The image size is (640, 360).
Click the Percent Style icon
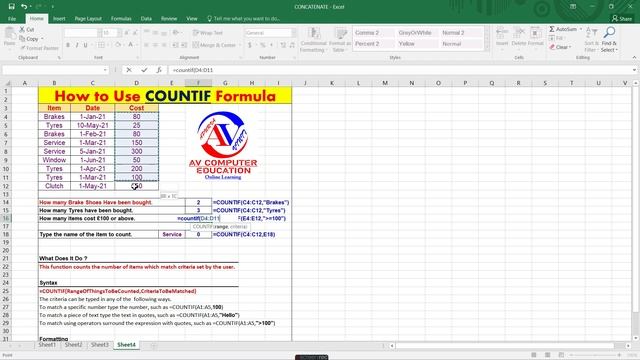pyautogui.click(x=262, y=45)
